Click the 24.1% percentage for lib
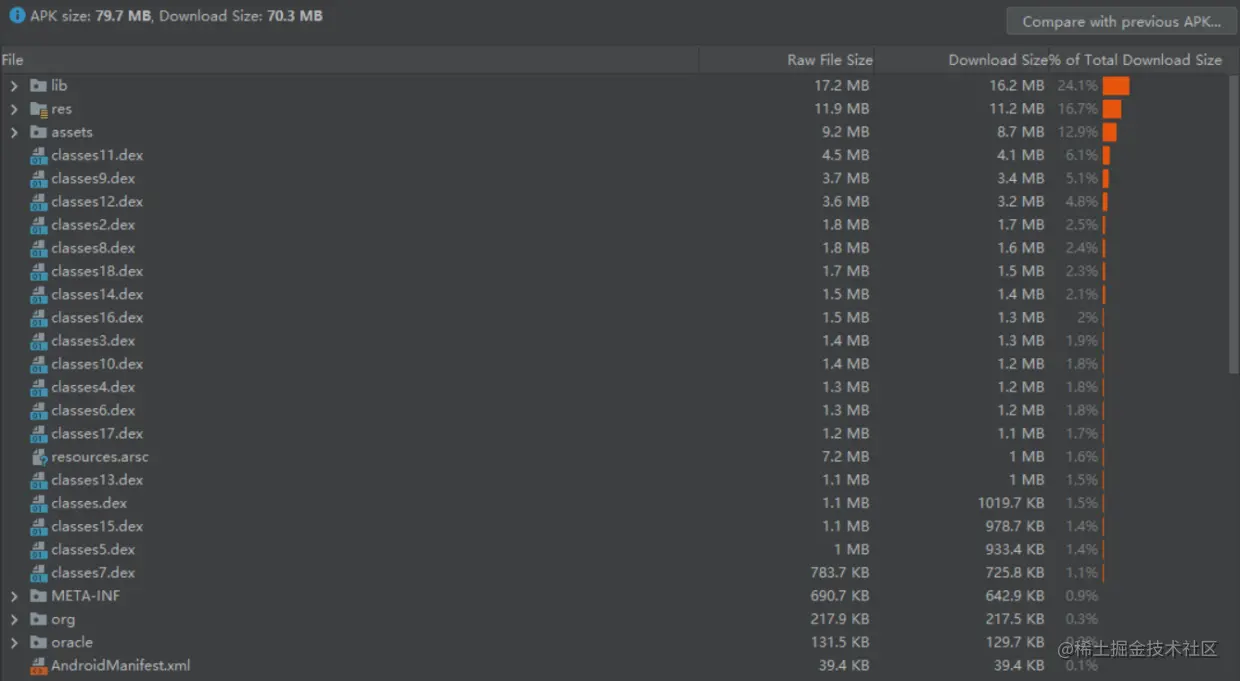 [1077, 86]
